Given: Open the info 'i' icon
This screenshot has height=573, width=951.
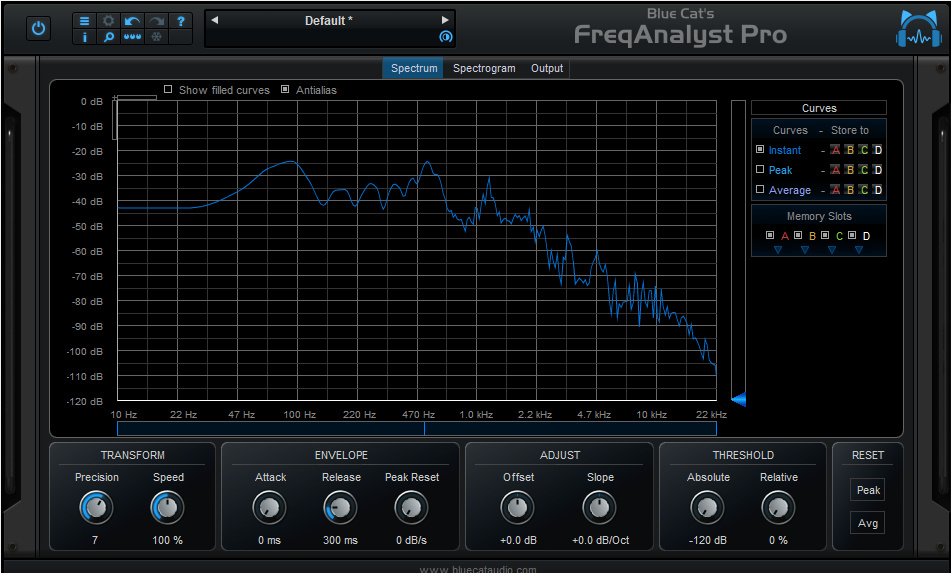Looking at the screenshot, I should tap(84, 37).
